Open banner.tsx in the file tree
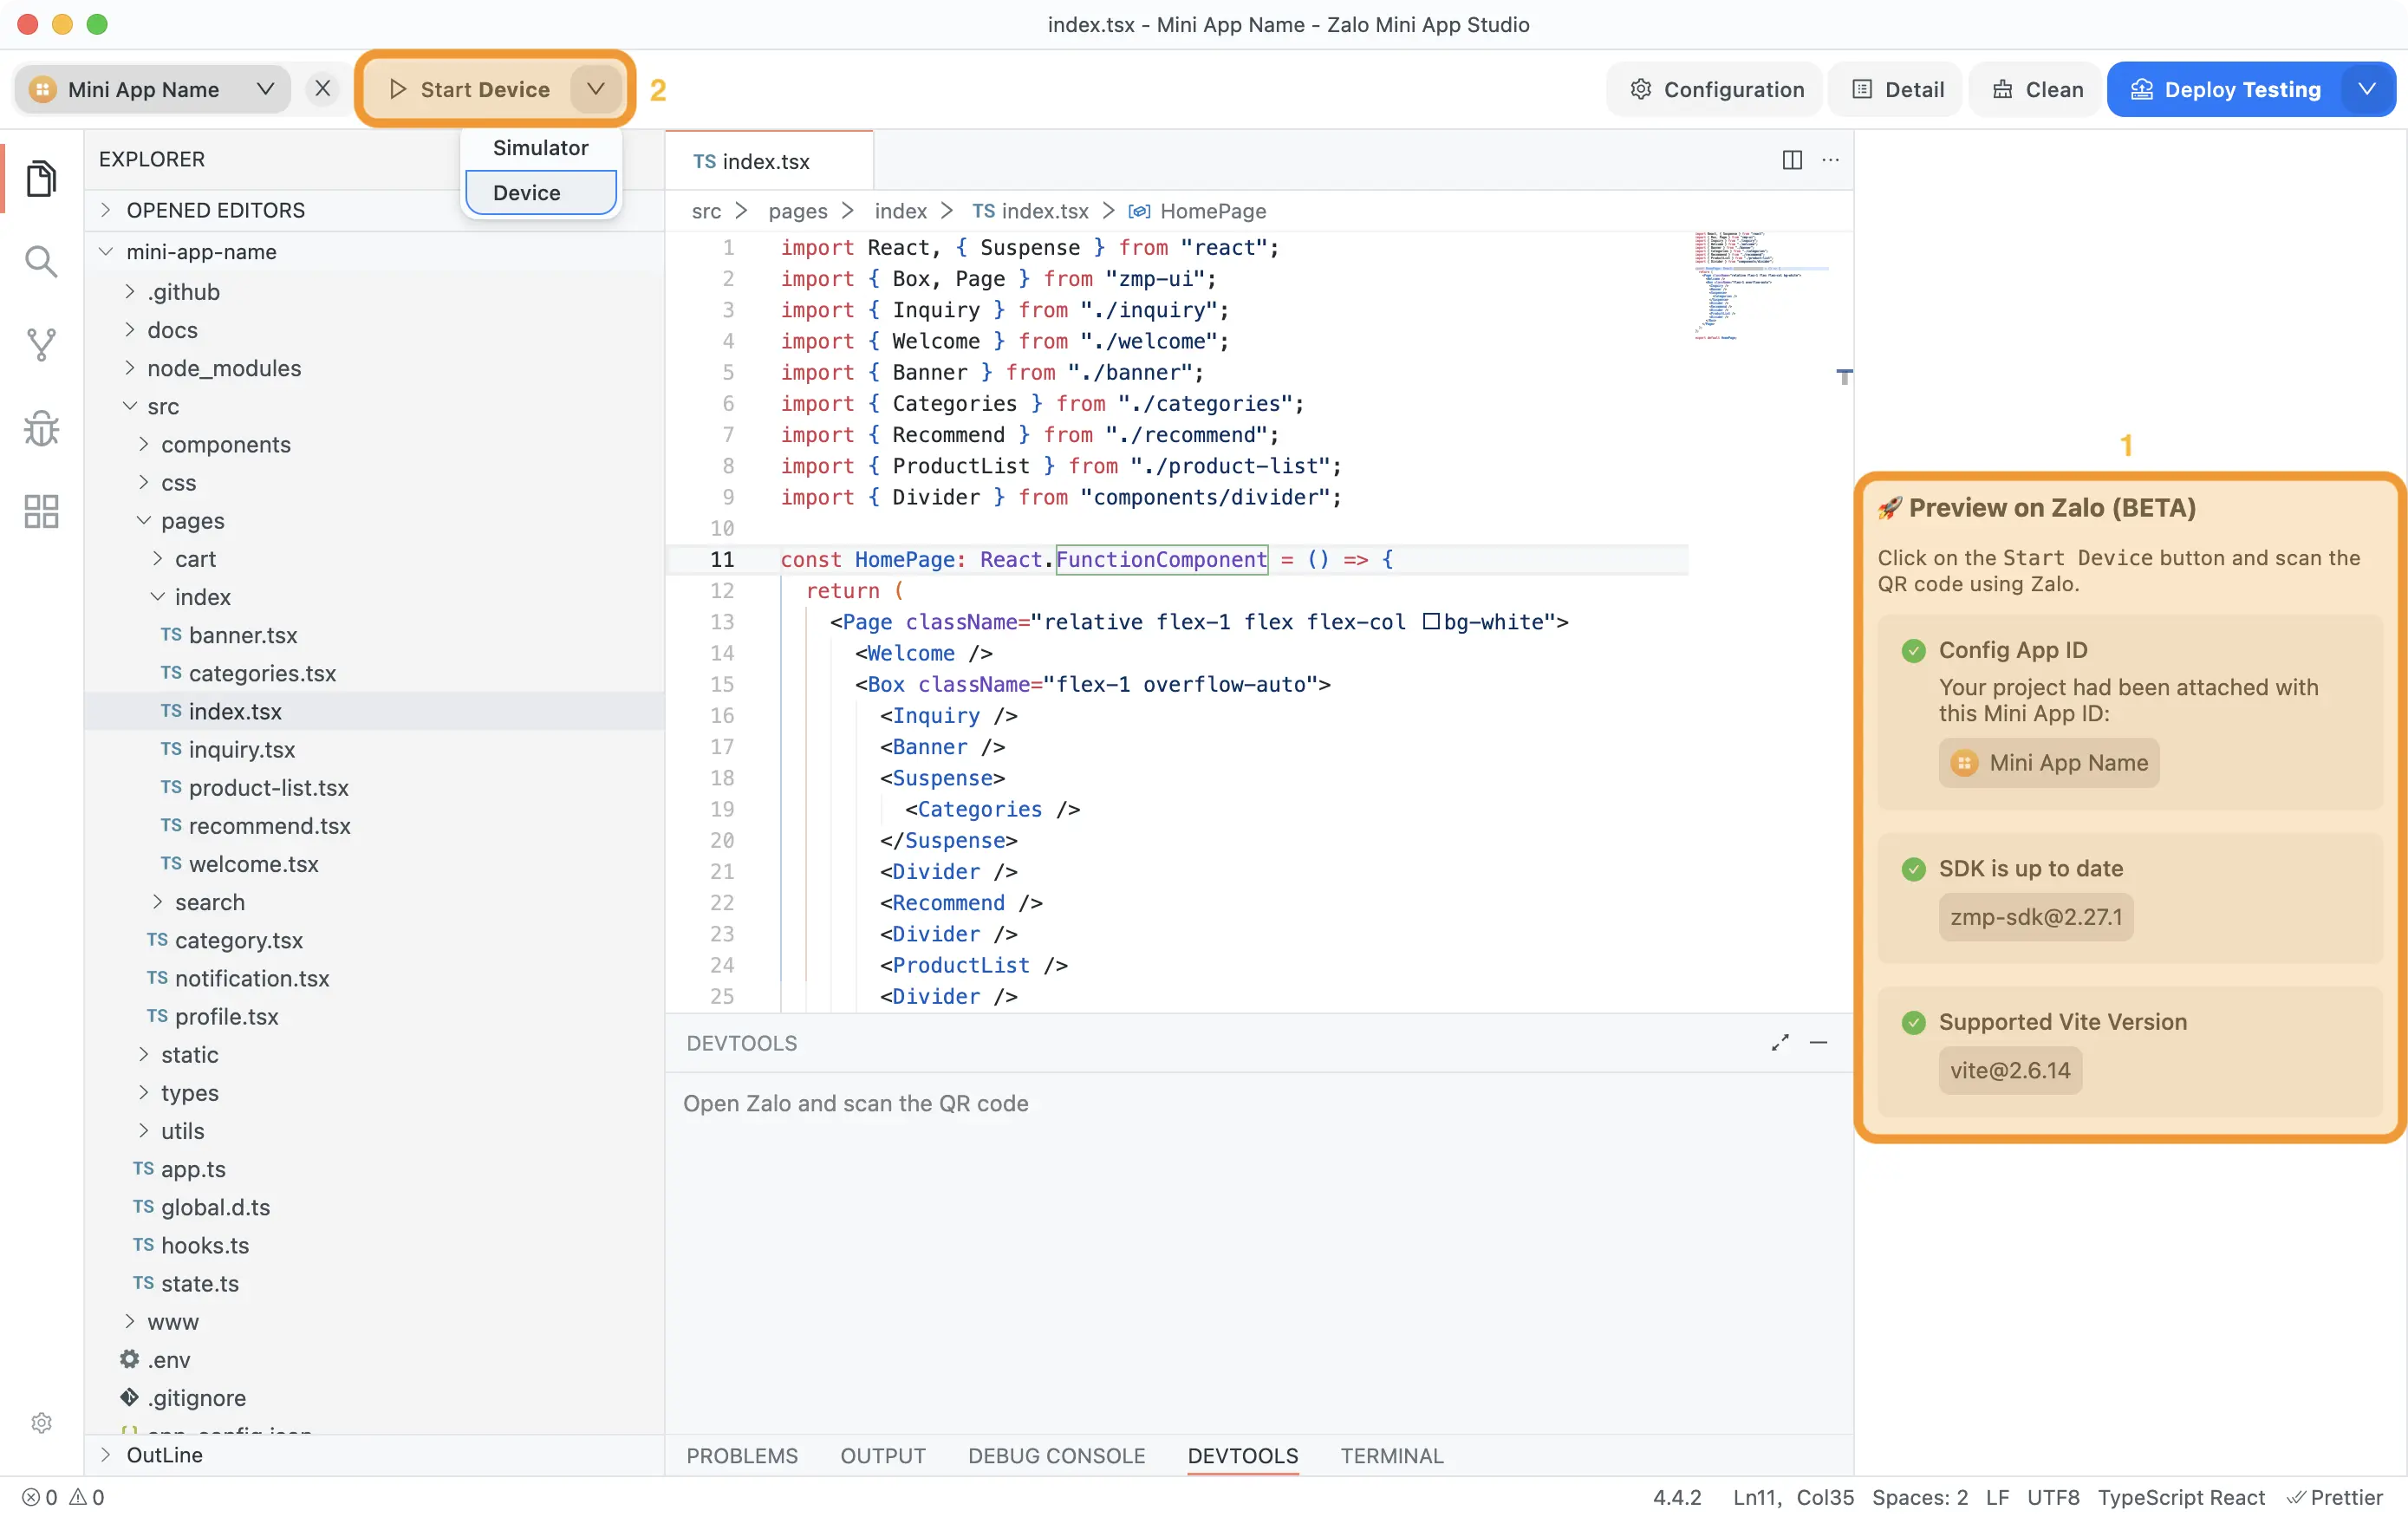This screenshot has height=1517, width=2408. click(242, 635)
